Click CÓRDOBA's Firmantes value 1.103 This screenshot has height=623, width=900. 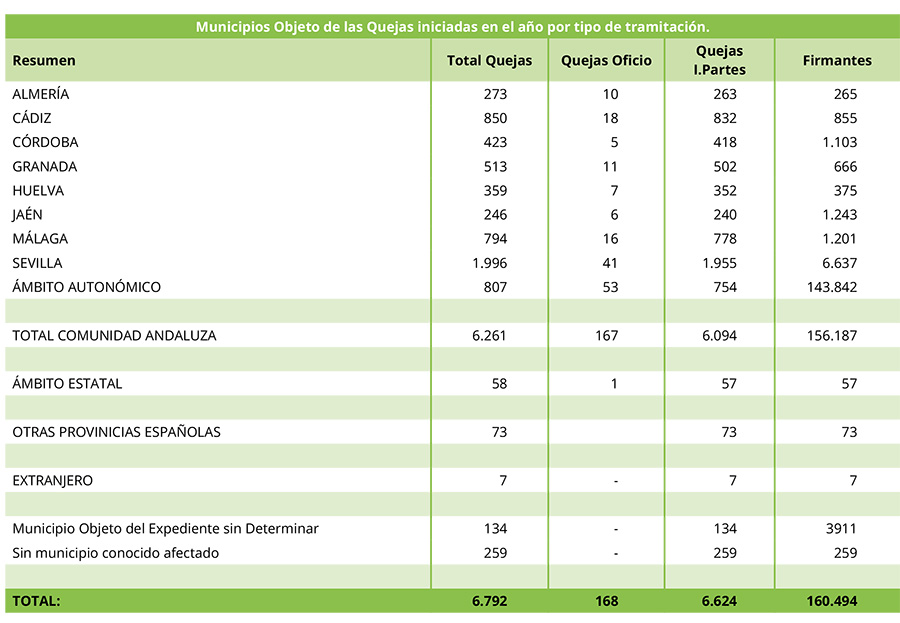[838, 143]
